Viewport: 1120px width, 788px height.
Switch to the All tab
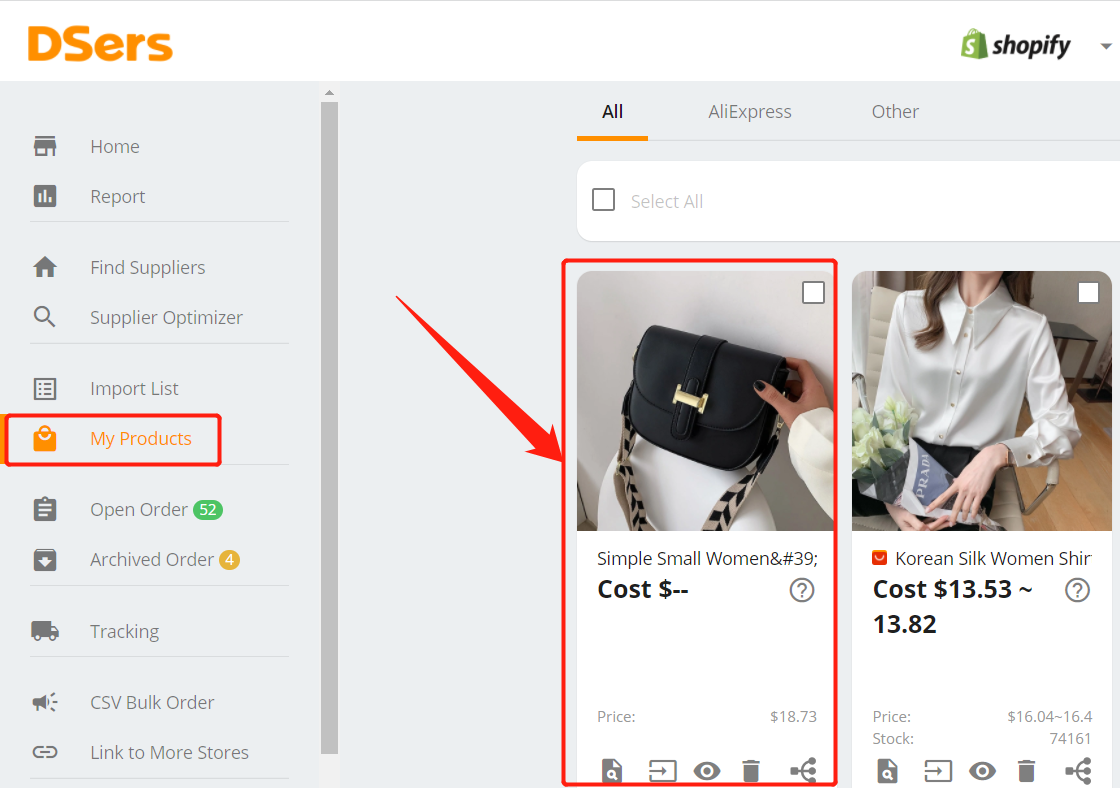click(x=612, y=111)
